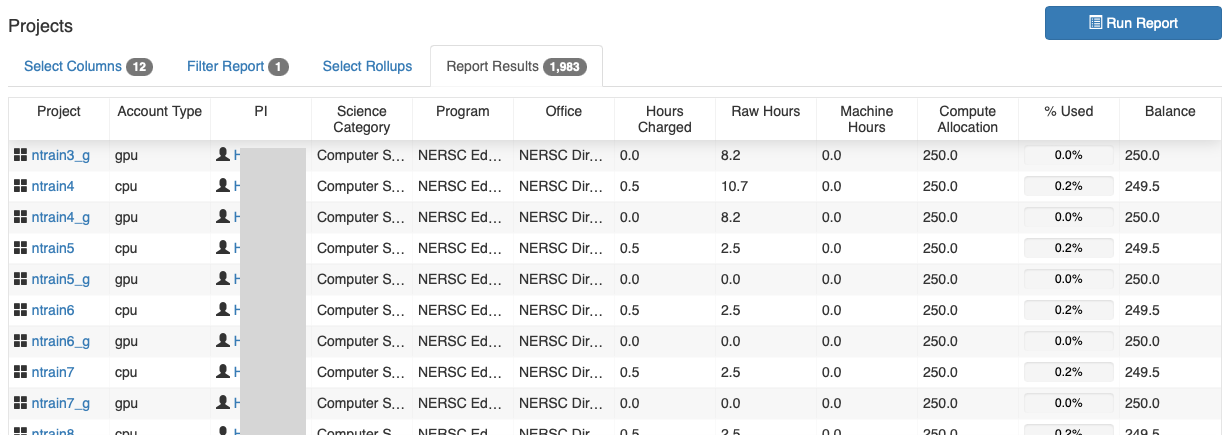Click the grid icon beside ntrain3_g
1231x435 pixels.
[x=20, y=155]
